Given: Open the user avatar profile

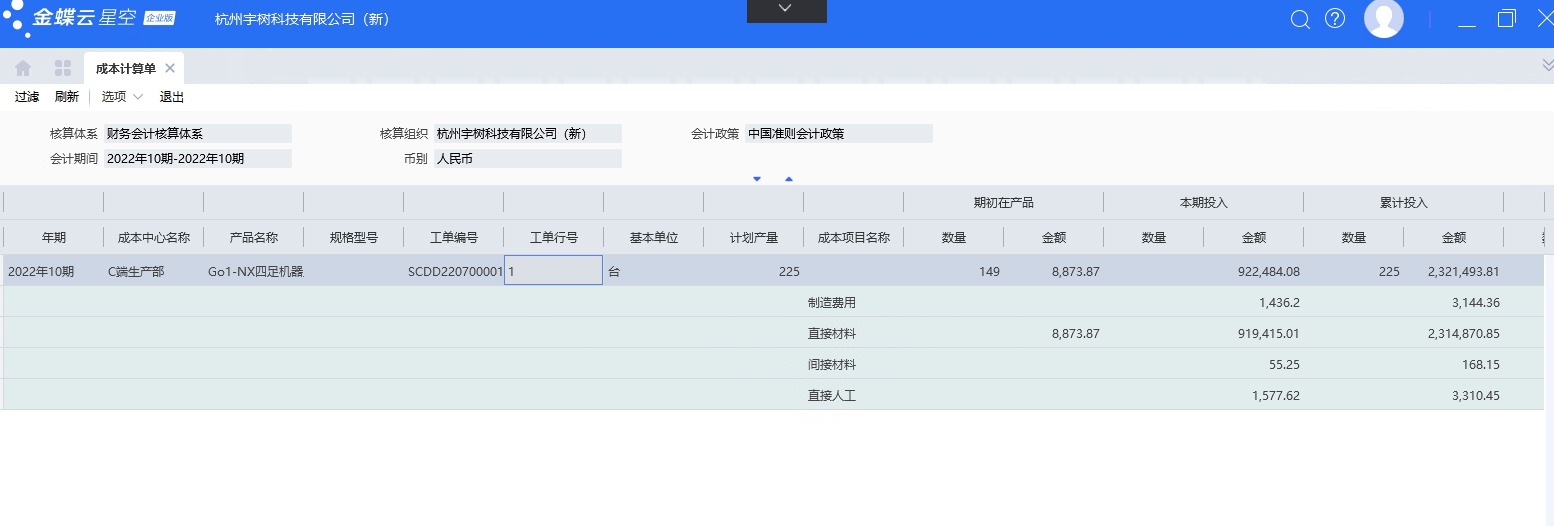Looking at the screenshot, I should coord(1384,19).
